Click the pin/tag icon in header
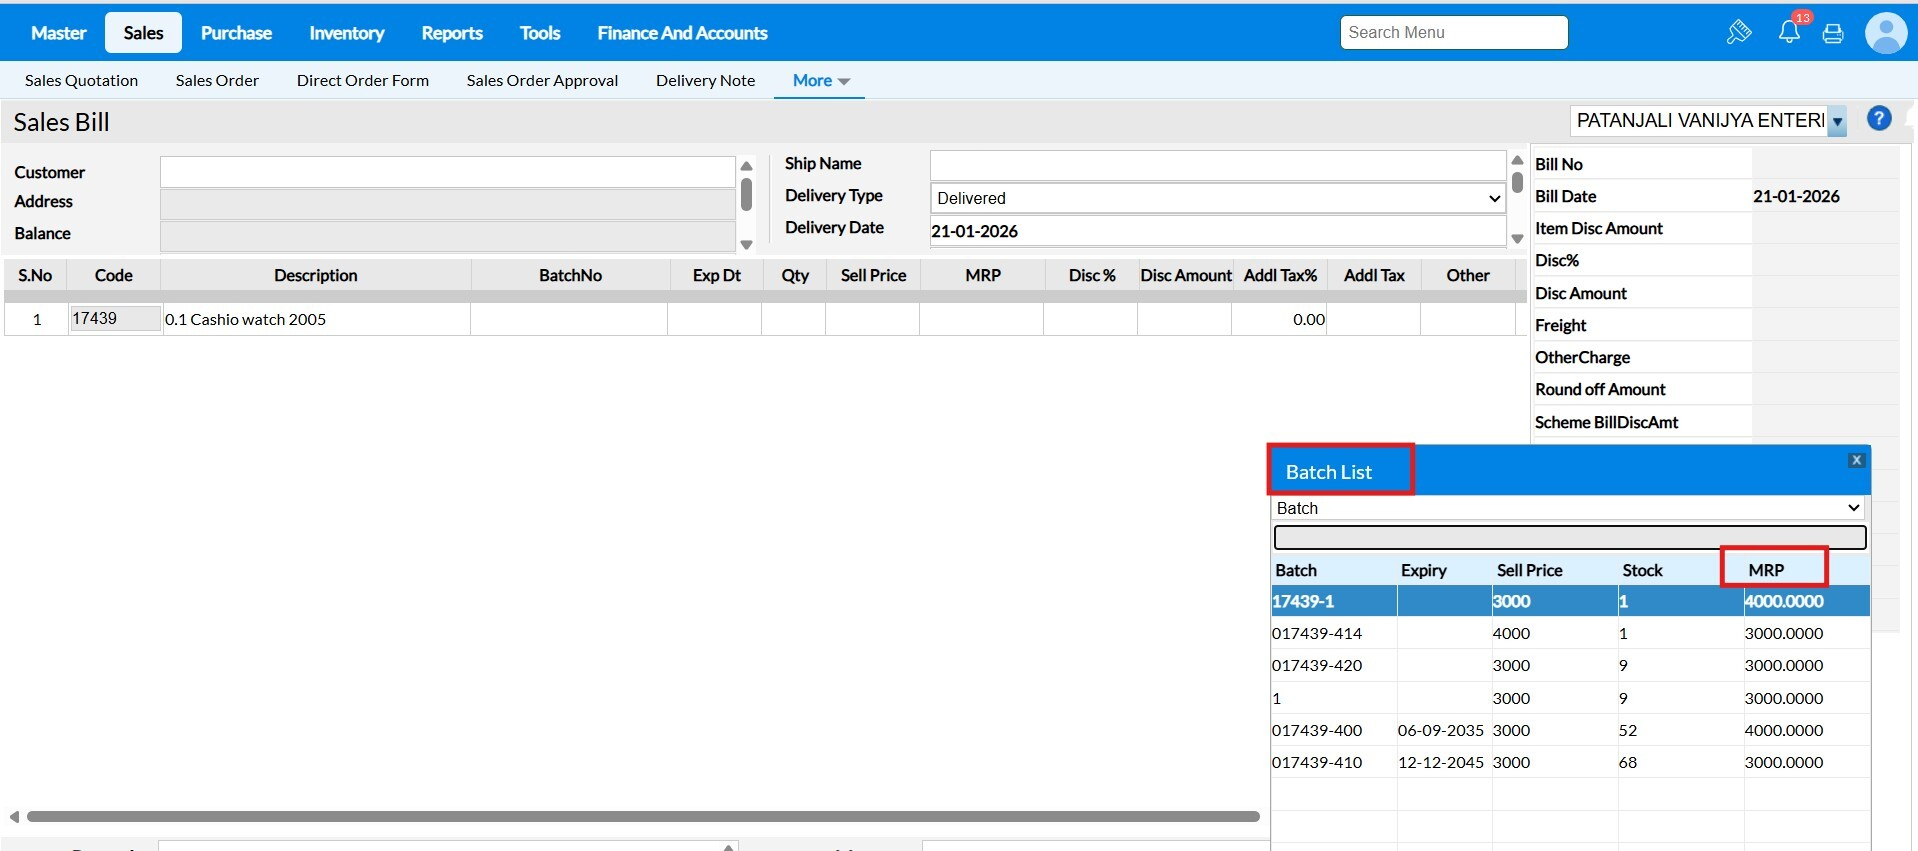The image size is (1918, 851). tap(1738, 33)
